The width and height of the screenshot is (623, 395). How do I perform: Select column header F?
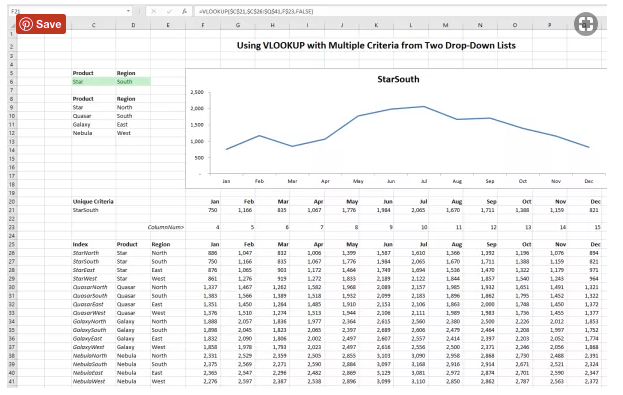click(x=203, y=25)
